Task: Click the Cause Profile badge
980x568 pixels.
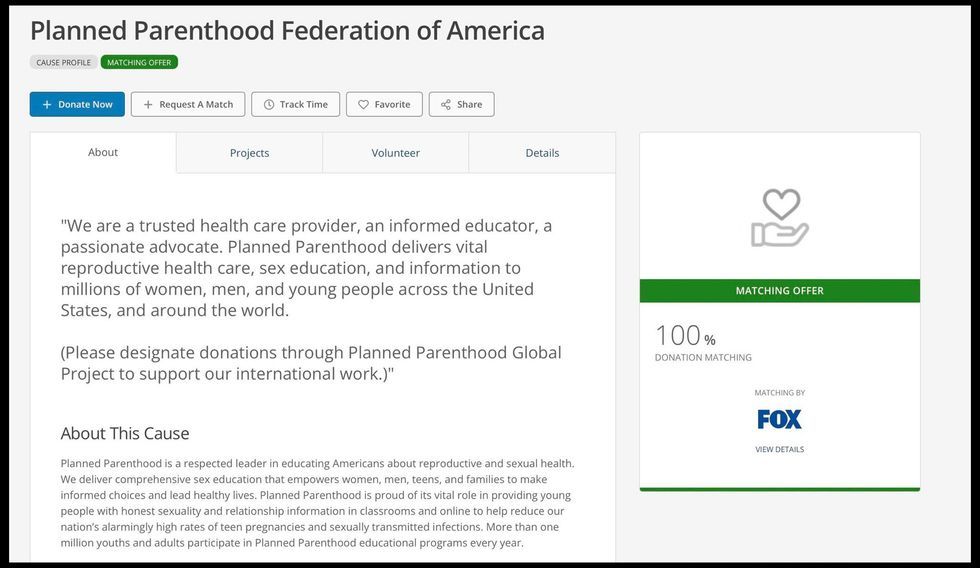Action: pyautogui.click(x=63, y=63)
